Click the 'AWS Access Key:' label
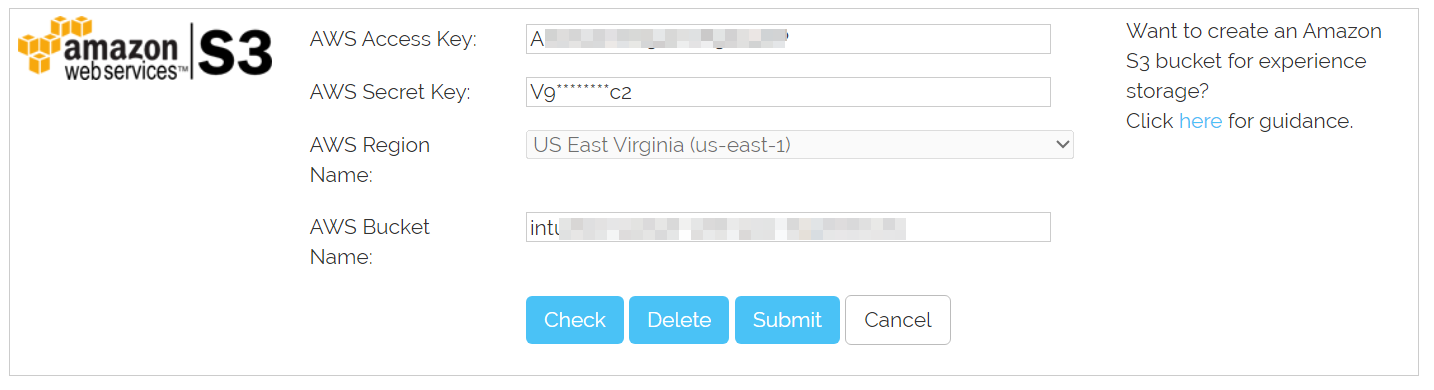The image size is (1434, 390). [x=393, y=39]
